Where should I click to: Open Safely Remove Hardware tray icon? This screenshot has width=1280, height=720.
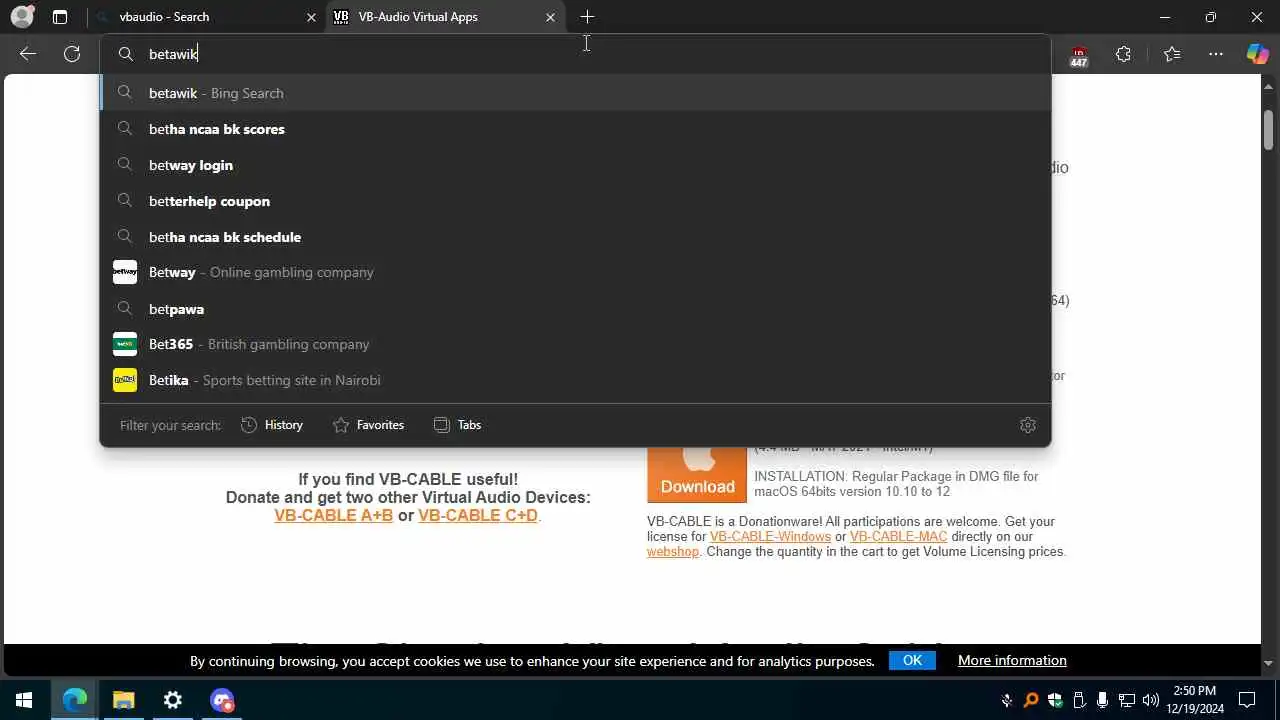(1079, 700)
